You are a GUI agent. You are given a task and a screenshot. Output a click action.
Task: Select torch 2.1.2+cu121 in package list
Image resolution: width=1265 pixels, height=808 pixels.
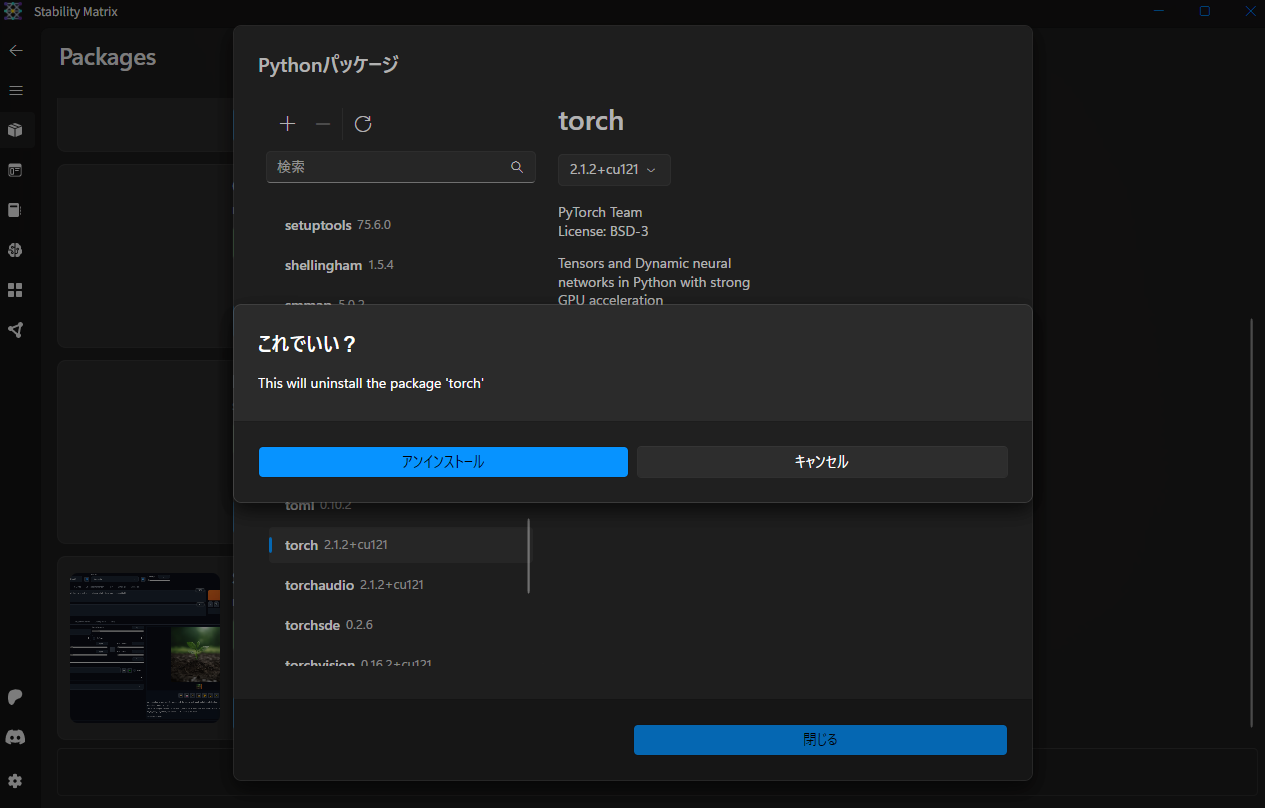[x=398, y=545]
